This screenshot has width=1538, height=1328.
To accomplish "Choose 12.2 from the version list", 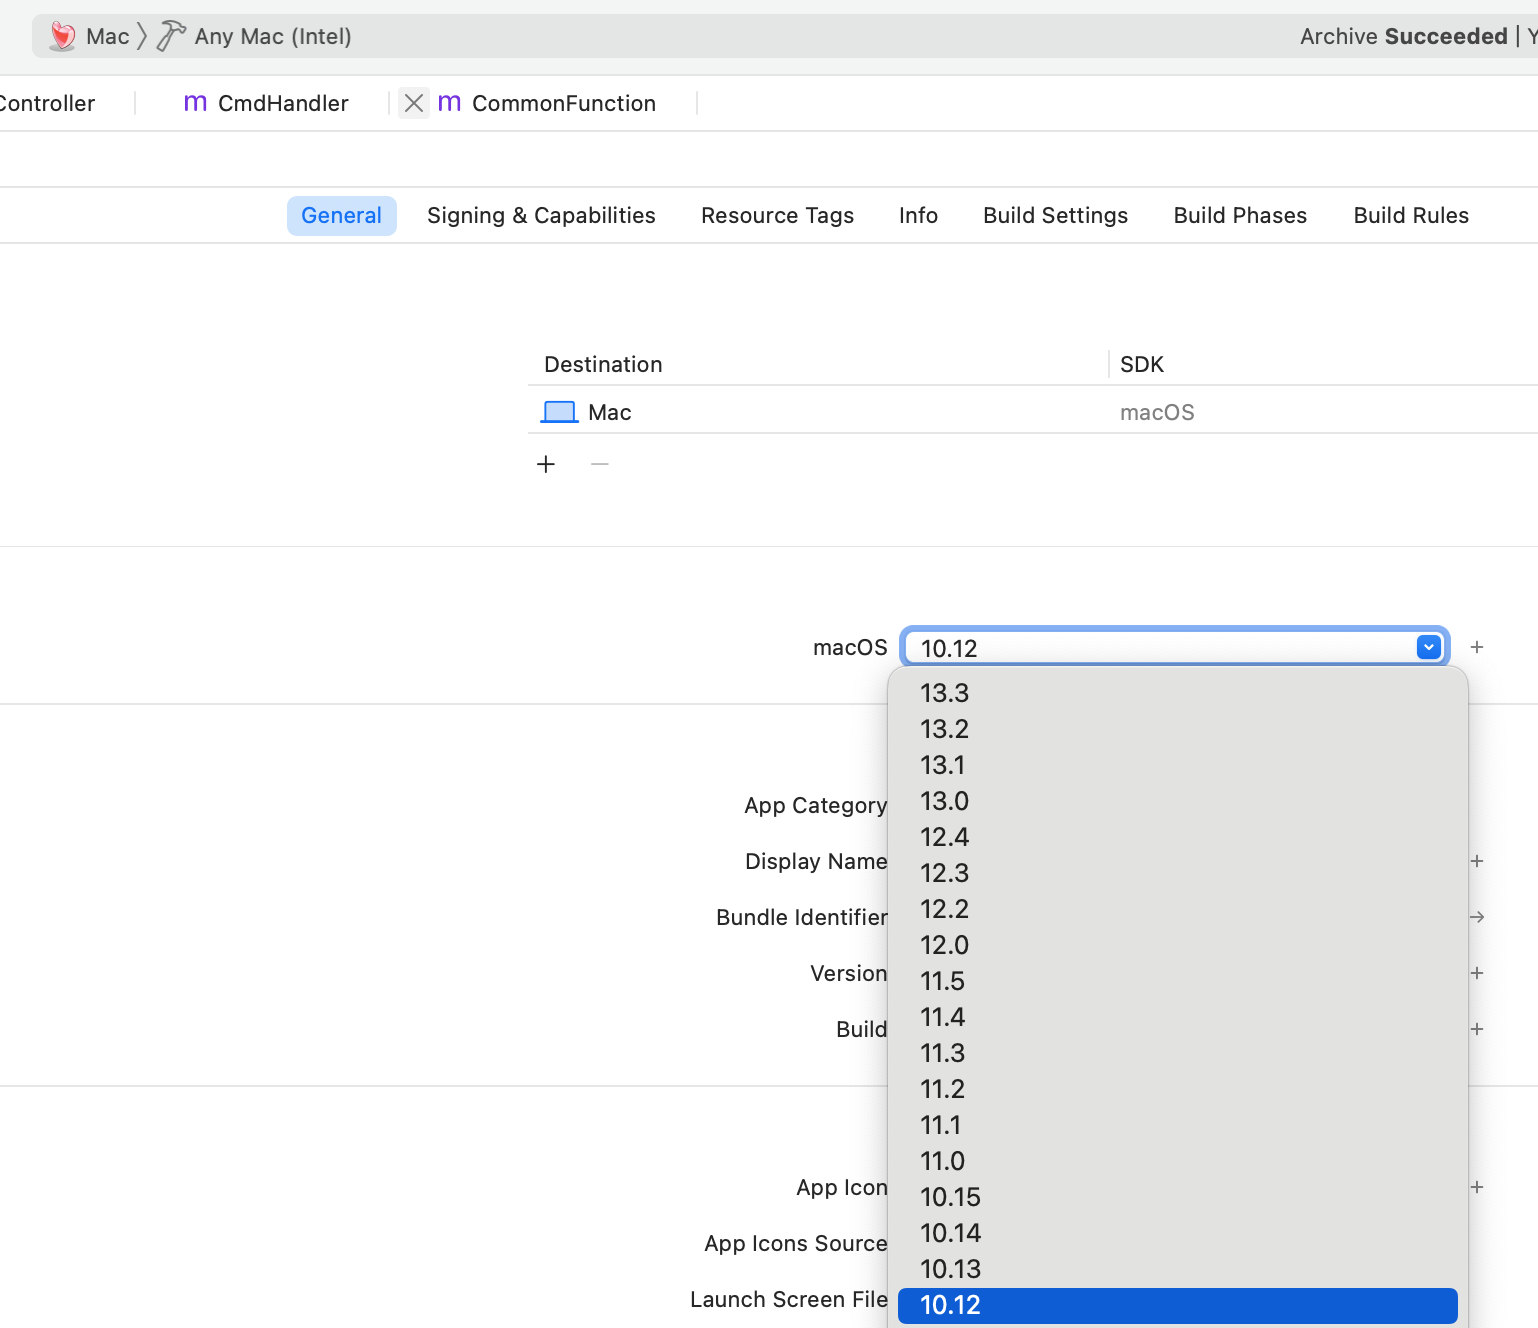I will tap(1177, 909).
